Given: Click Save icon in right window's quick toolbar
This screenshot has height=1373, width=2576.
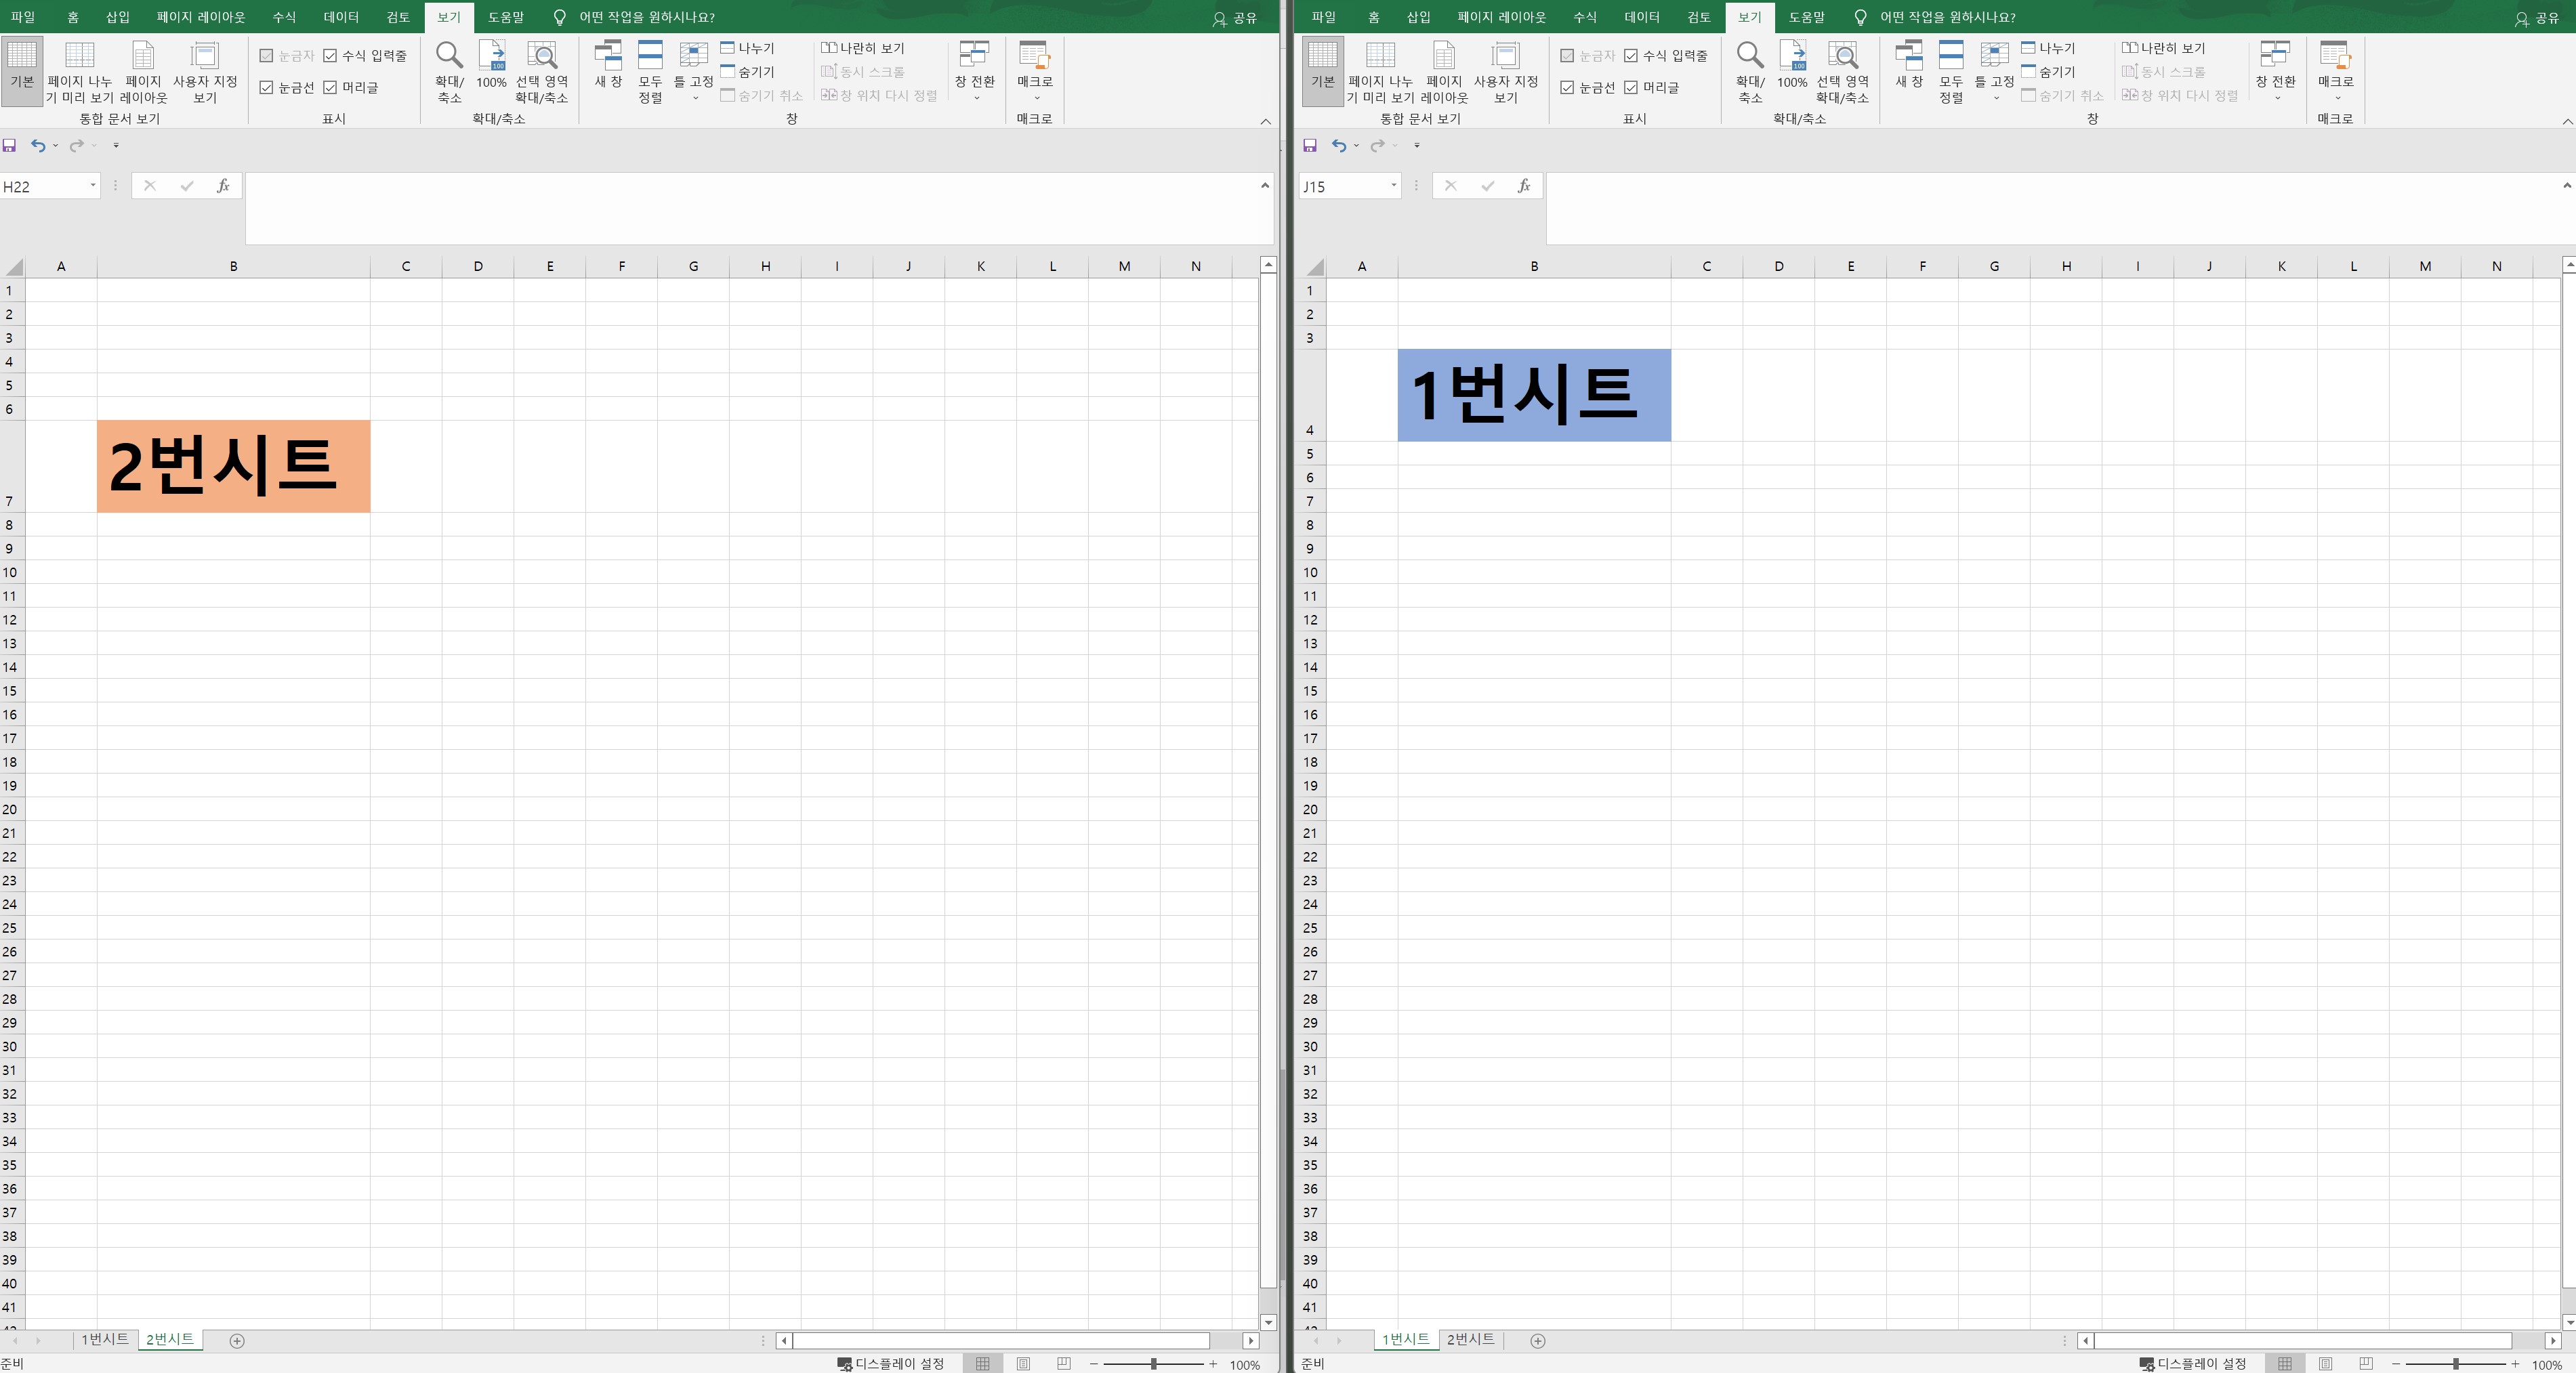Looking at the screenshot, I should (x=1309, y=146).
